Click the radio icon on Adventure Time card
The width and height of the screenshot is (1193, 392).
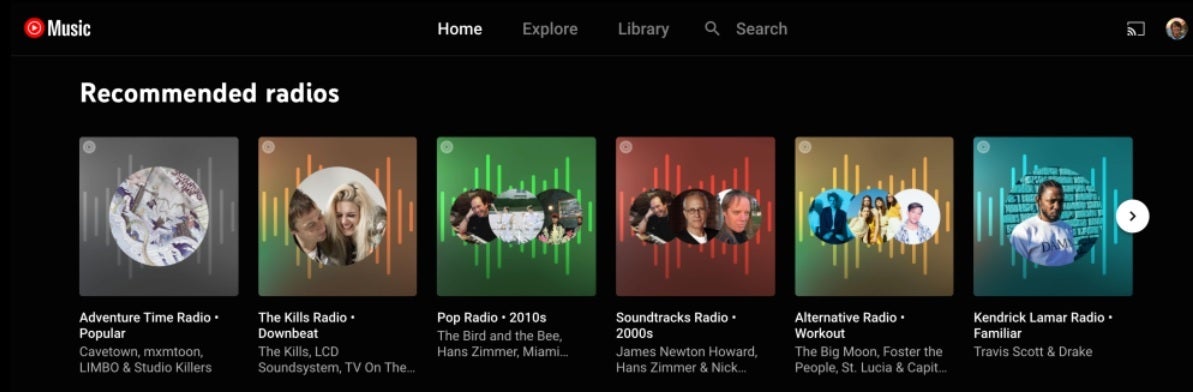point(89,147)
